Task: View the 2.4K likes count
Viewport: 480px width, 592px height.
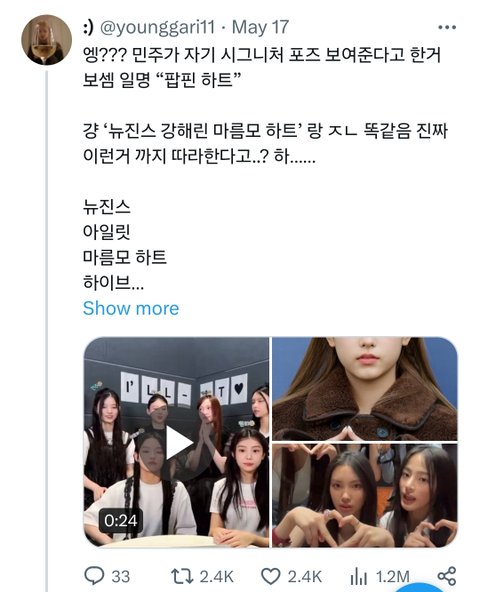Action: [x=304, y=577]
